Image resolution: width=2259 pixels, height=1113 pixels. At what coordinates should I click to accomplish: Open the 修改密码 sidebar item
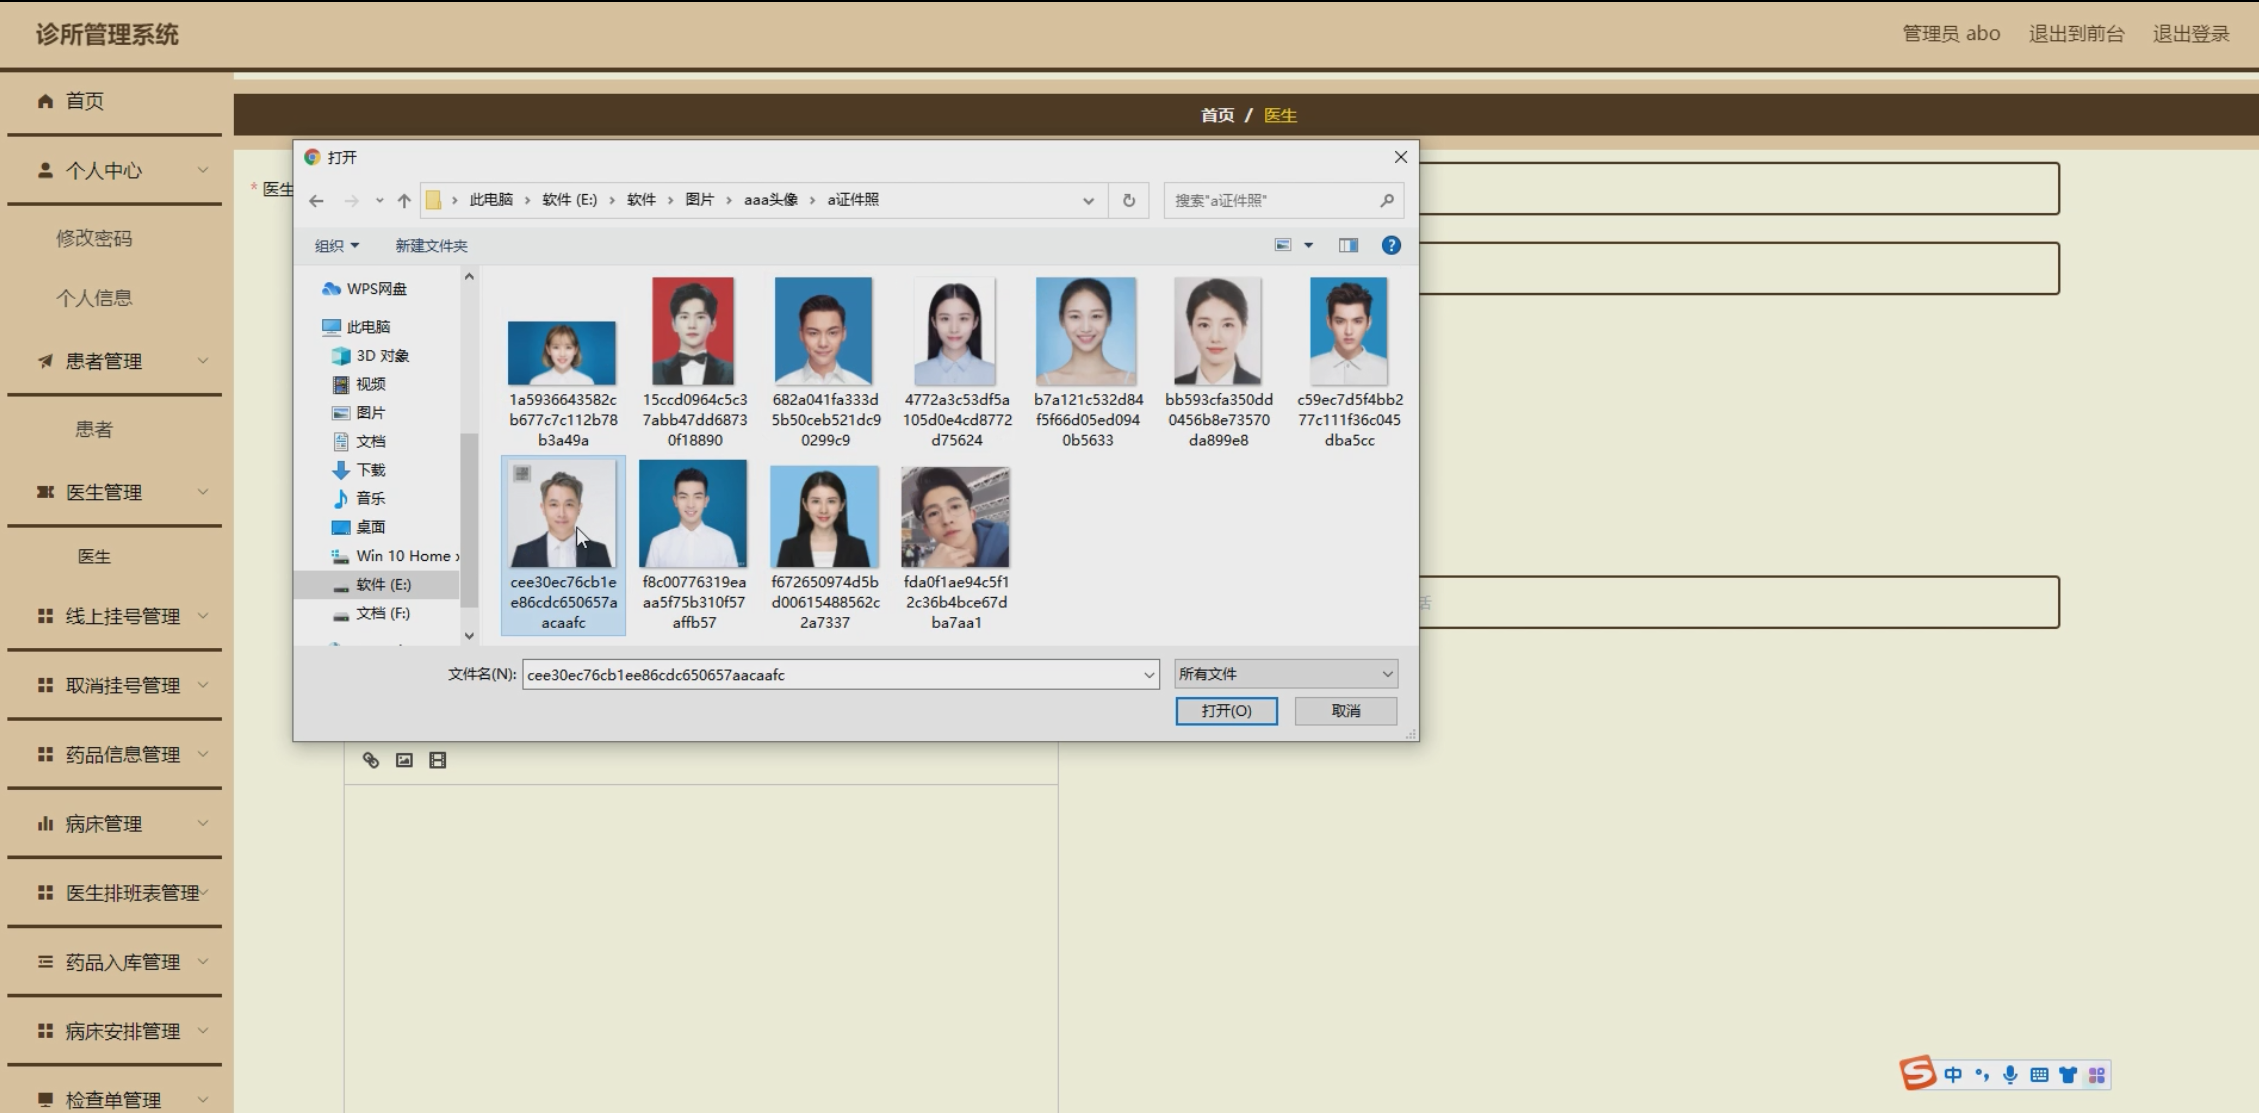pos(94,238)
